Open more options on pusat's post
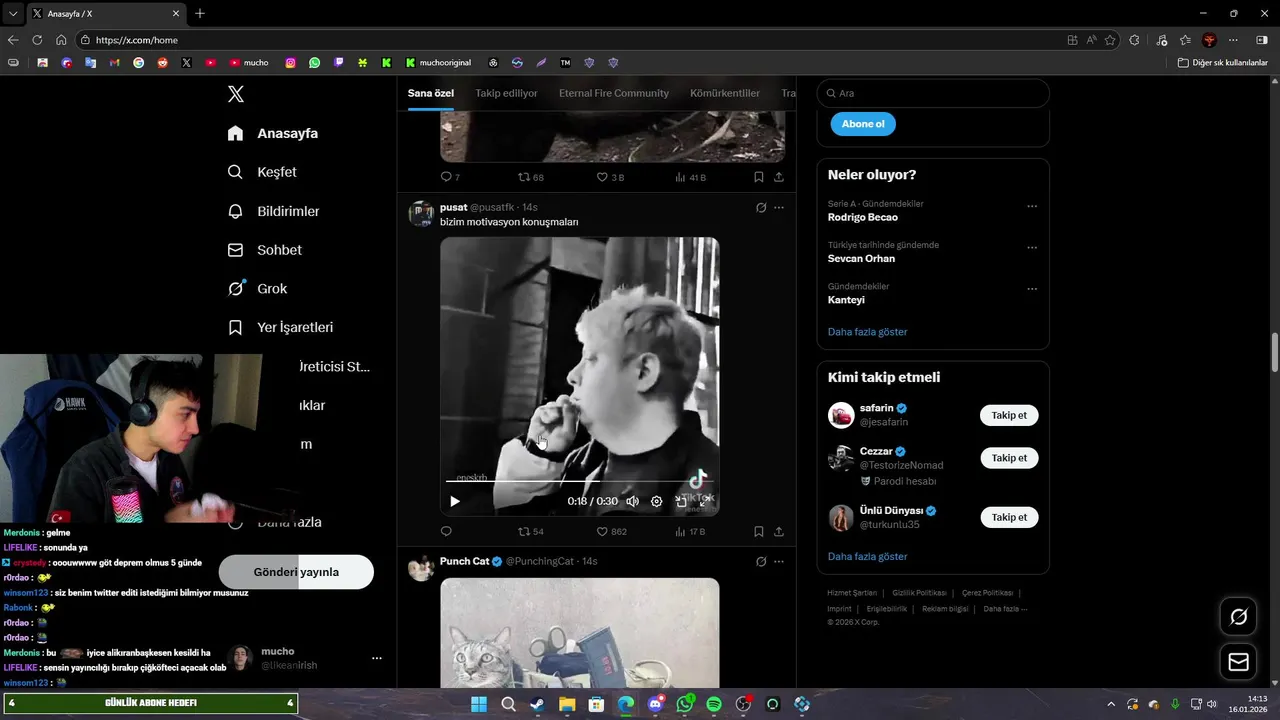The height and width of the screenshot is (720, 1280). pyautogui.click(x=779, y=208)
